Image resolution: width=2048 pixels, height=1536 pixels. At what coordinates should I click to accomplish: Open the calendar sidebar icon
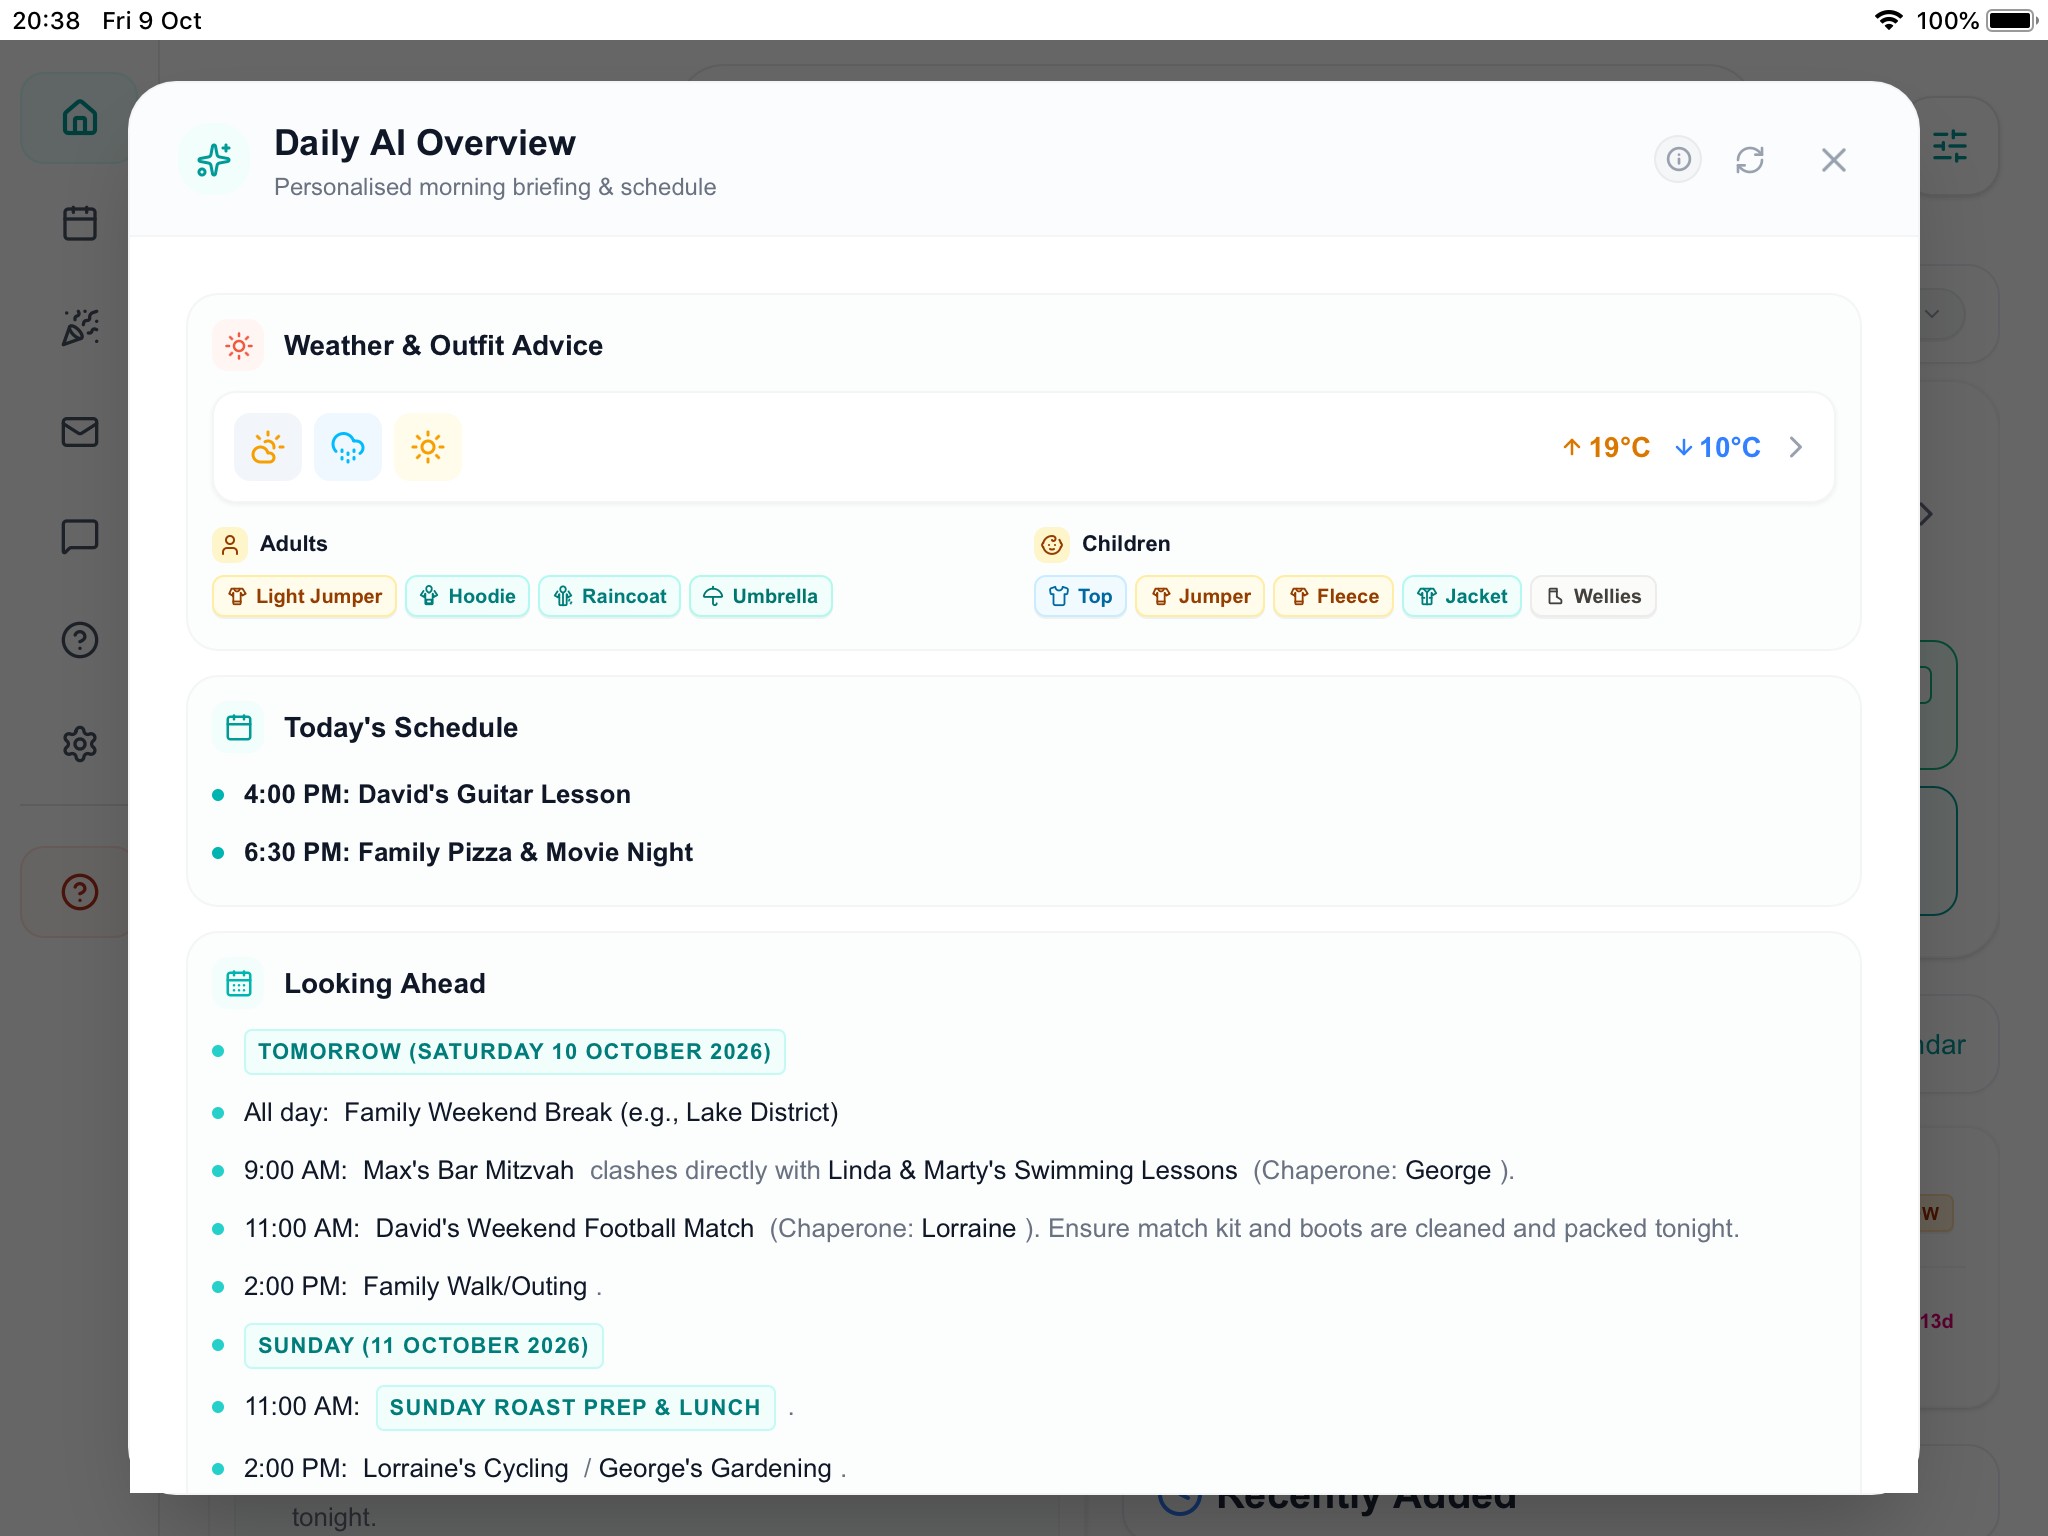80,223
